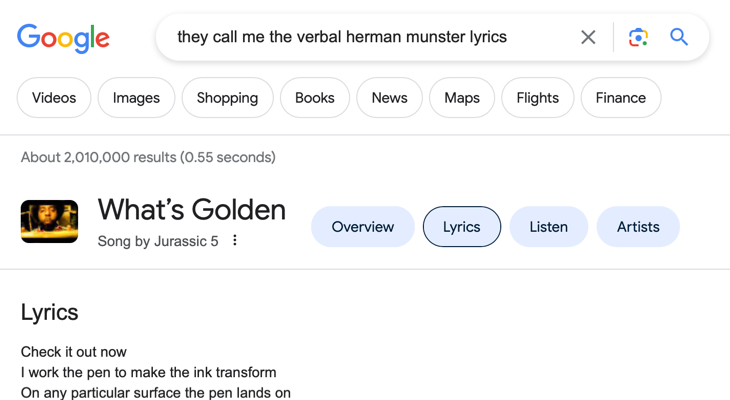
Task: Select the Finance filter
Action: (620, 98)
